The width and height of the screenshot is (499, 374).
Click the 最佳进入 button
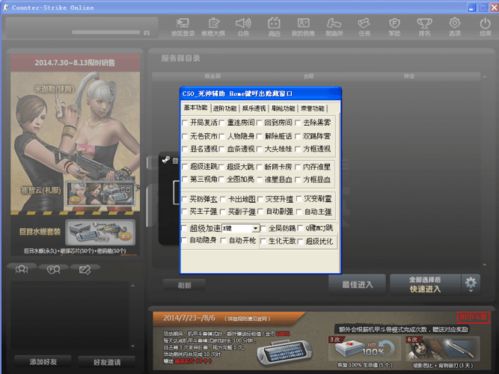coord(357,284)
